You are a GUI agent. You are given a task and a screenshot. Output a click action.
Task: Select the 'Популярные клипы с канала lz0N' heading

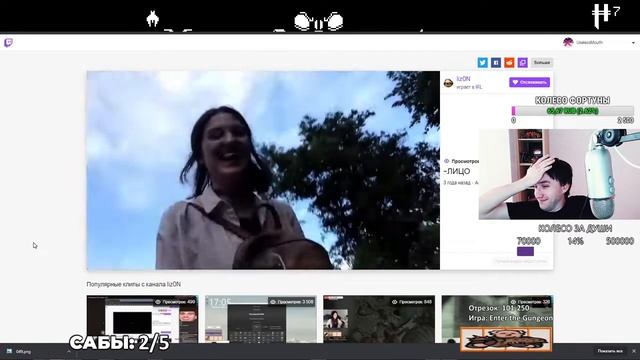click(x=133, y=284)
